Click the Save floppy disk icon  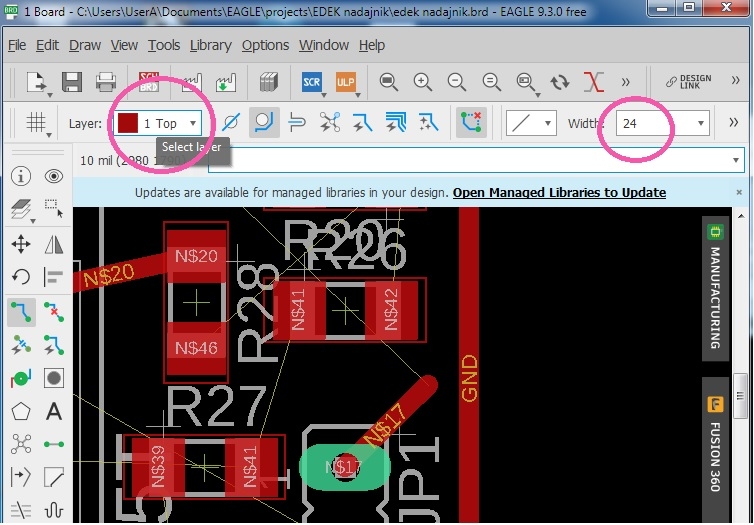click(x=72, y=82)
